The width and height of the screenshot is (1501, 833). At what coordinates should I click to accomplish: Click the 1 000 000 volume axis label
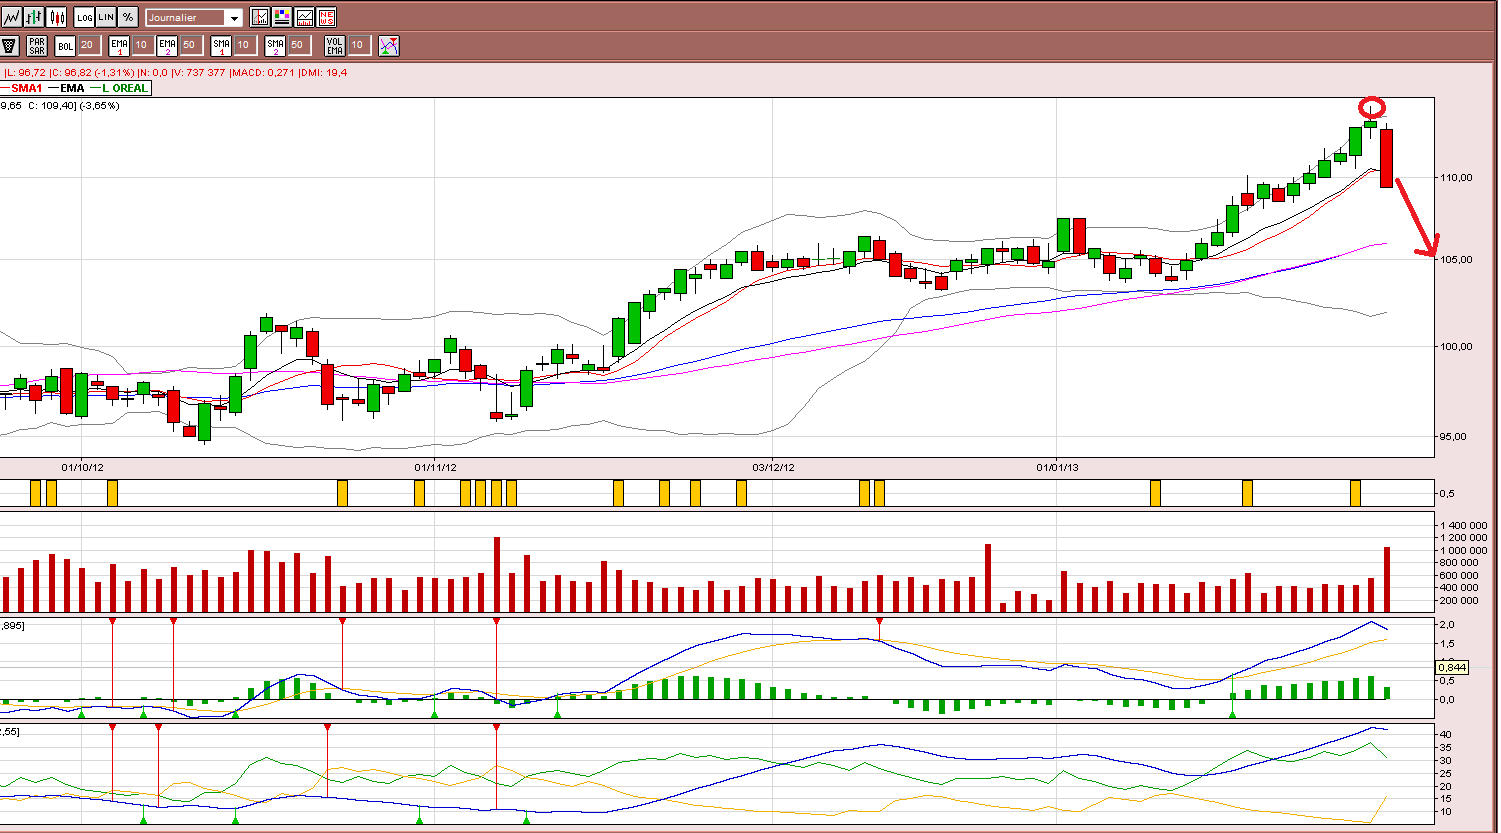click(x=1464, y=551)
